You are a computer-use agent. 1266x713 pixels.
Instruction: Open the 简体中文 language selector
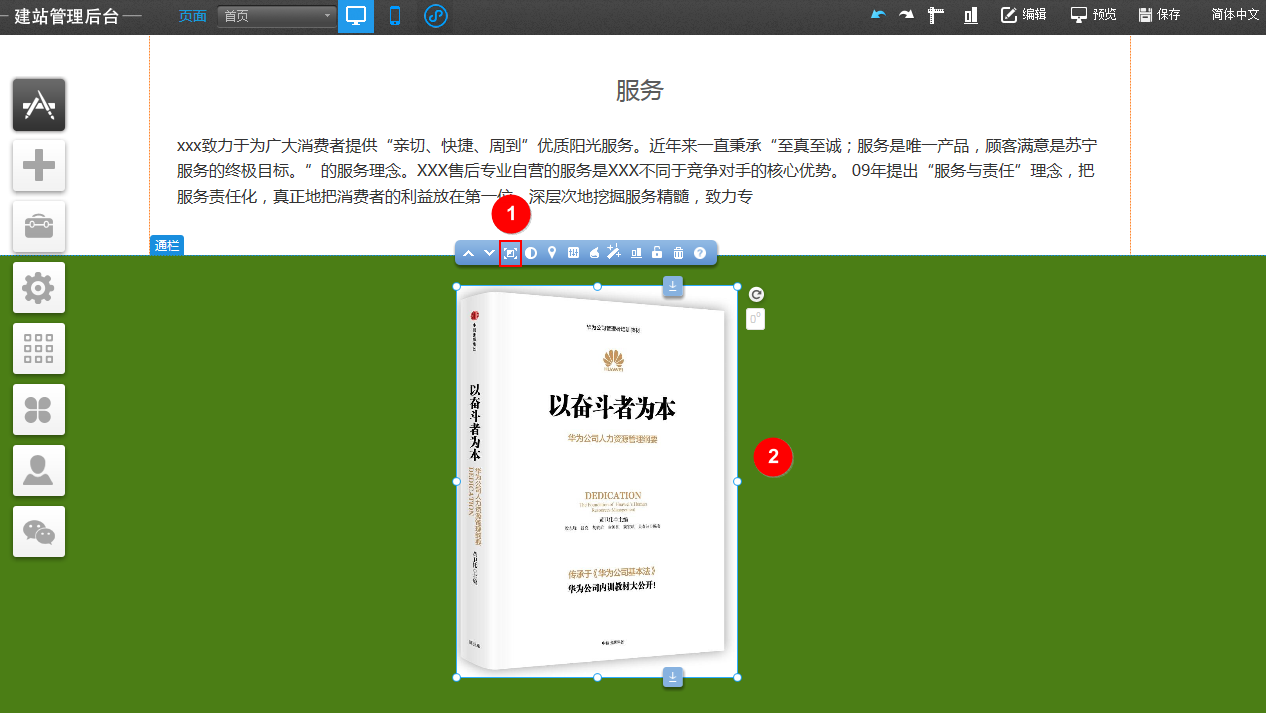click(1235, 15)
